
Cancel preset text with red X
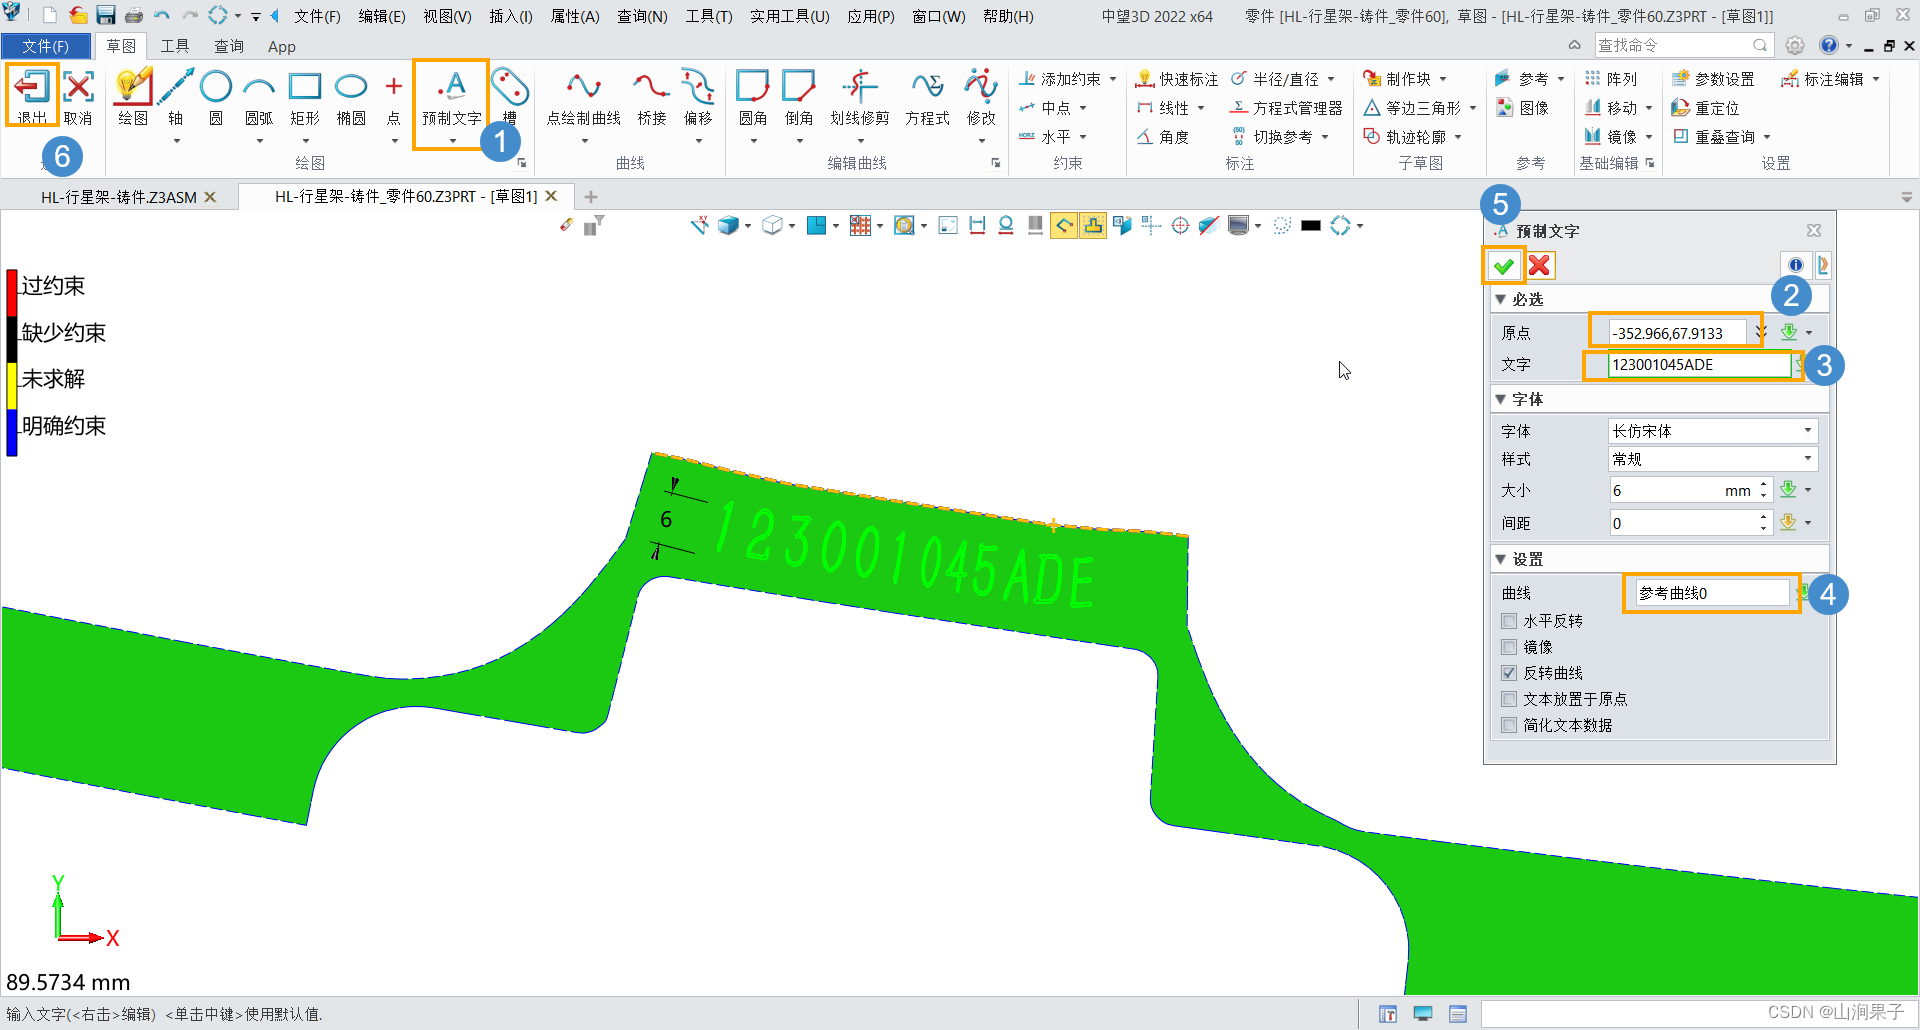[1539, 265]
